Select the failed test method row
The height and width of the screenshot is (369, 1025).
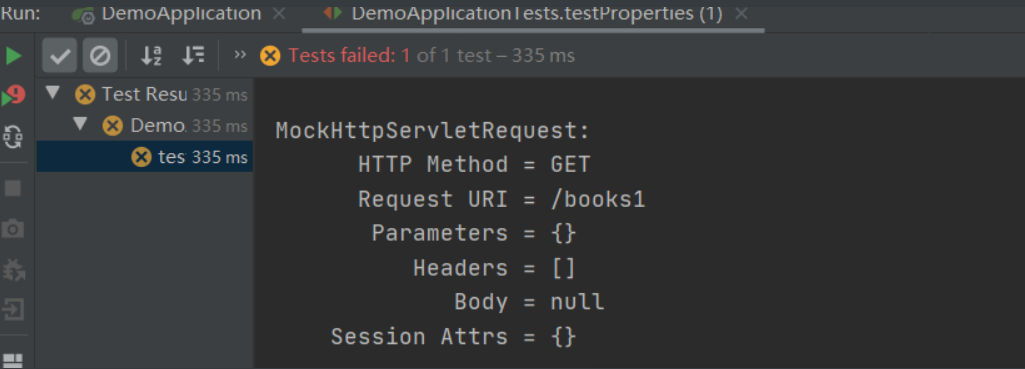coord(144,157)
